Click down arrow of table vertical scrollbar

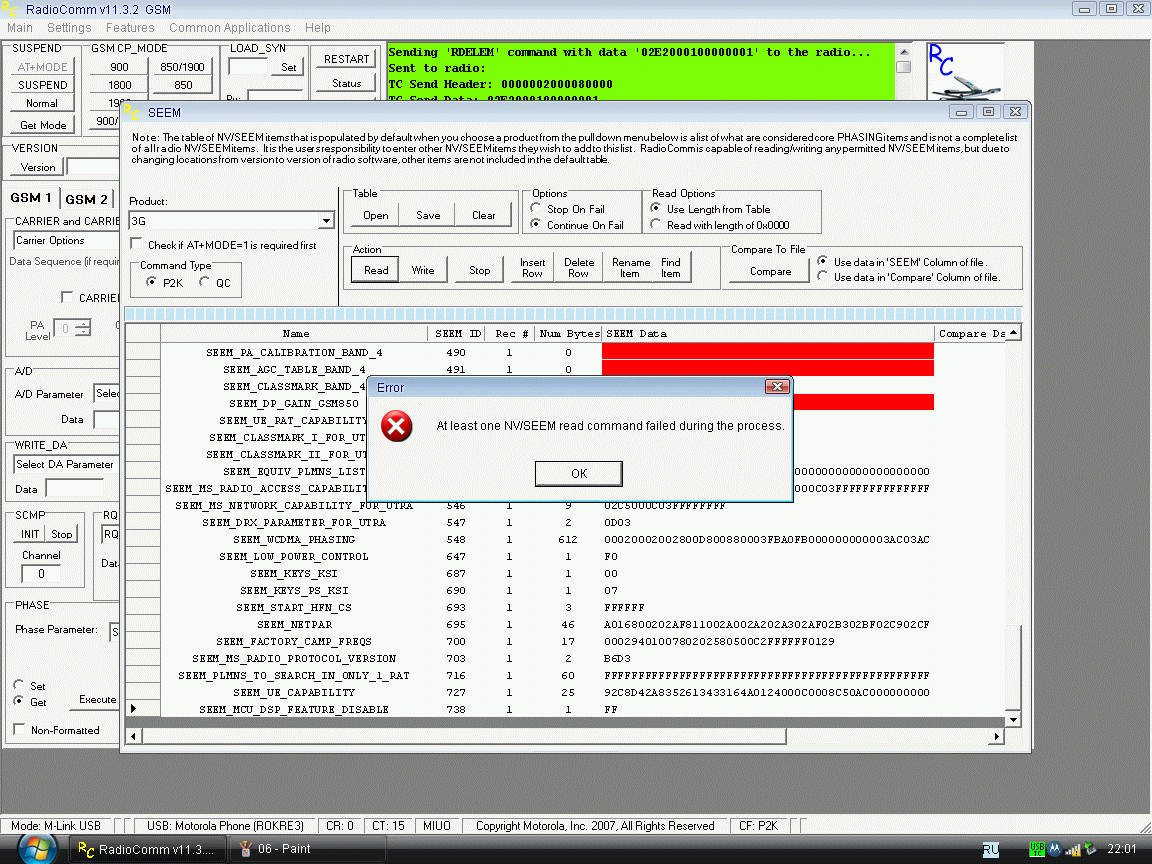click(1013, 720)
